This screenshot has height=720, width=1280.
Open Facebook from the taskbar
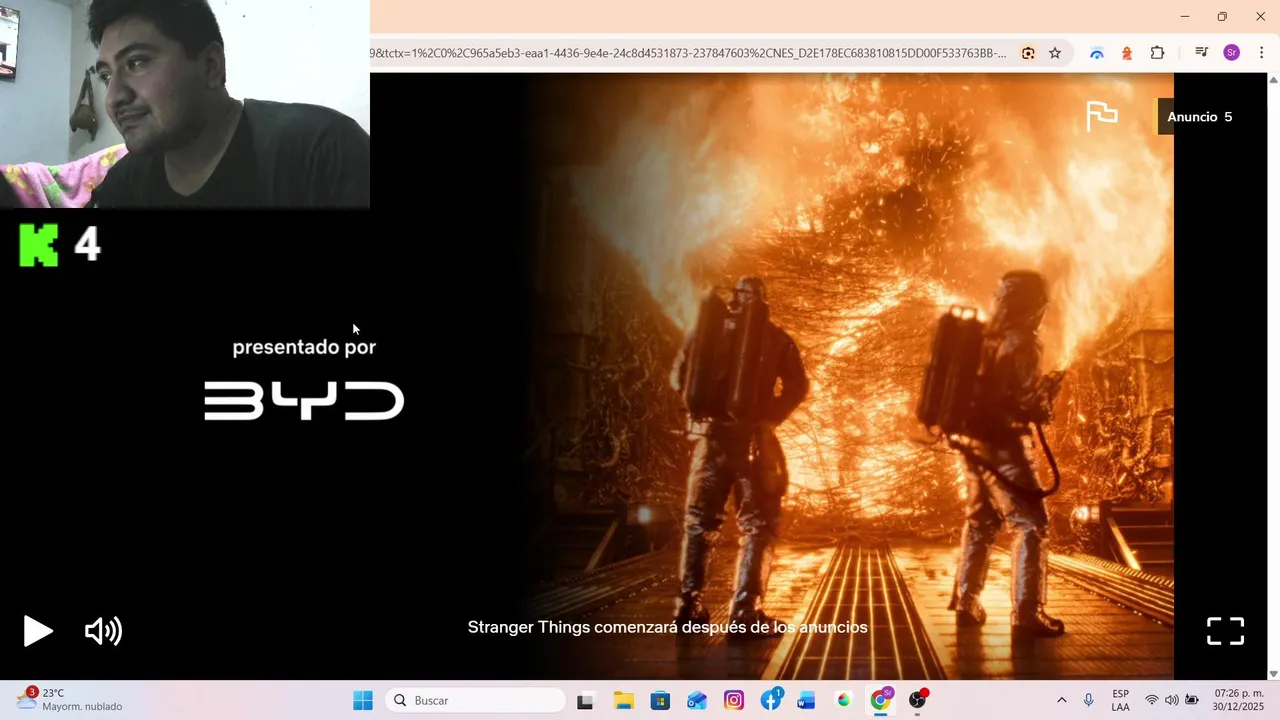(771, 700)
